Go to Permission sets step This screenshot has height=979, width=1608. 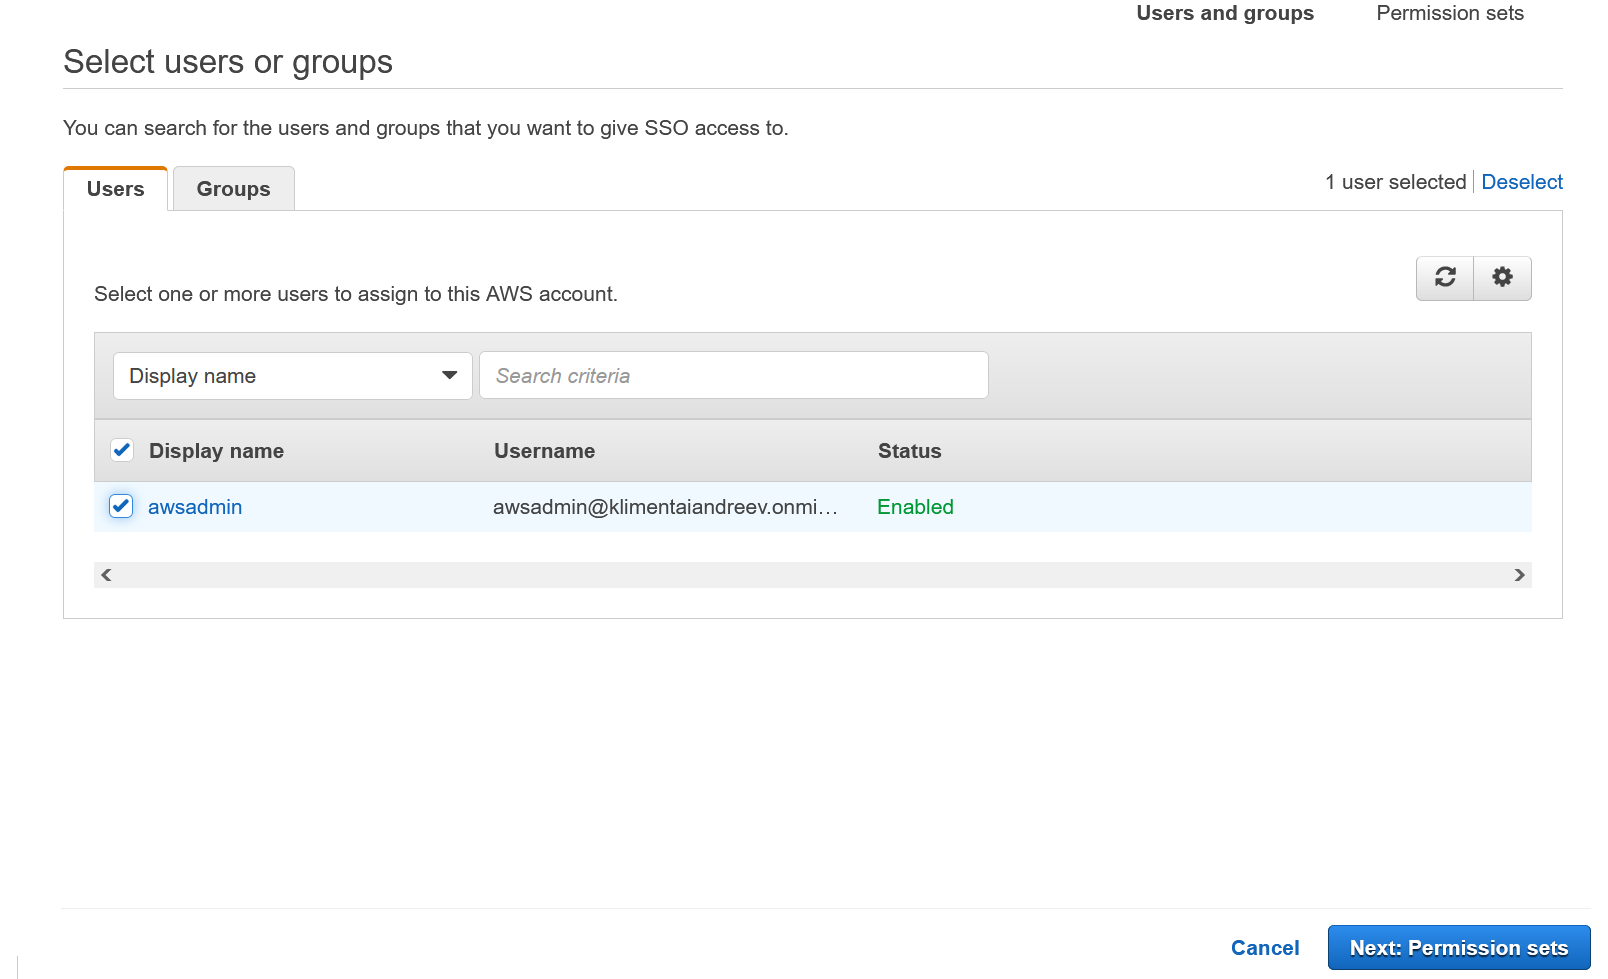(1450, 13)
